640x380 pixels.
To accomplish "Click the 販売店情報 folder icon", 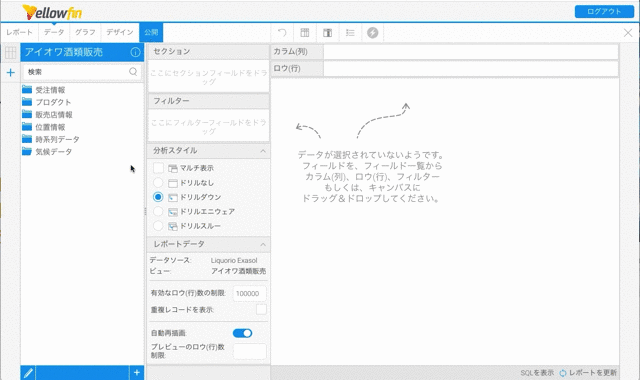I will click(x=27, y=114).
